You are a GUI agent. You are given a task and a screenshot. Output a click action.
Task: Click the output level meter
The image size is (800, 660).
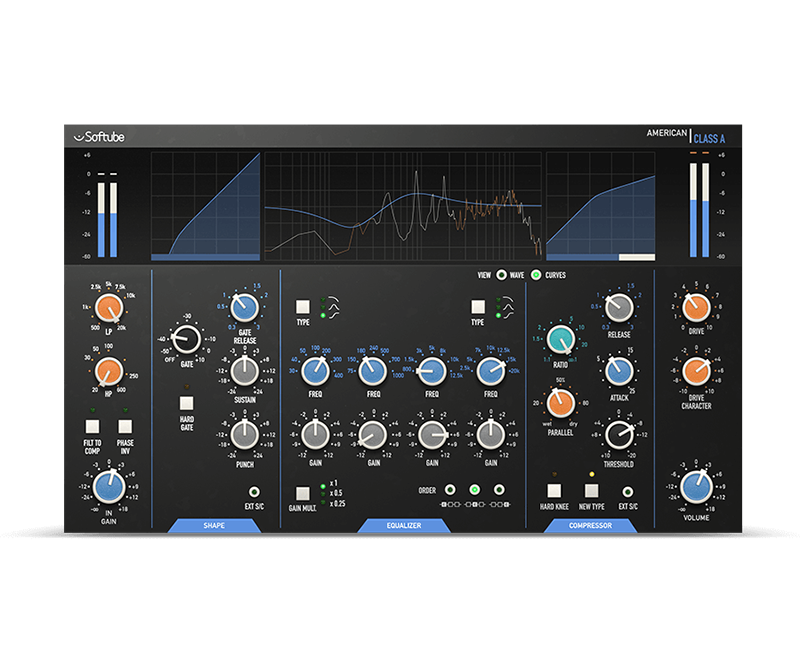tap(699, 206)
